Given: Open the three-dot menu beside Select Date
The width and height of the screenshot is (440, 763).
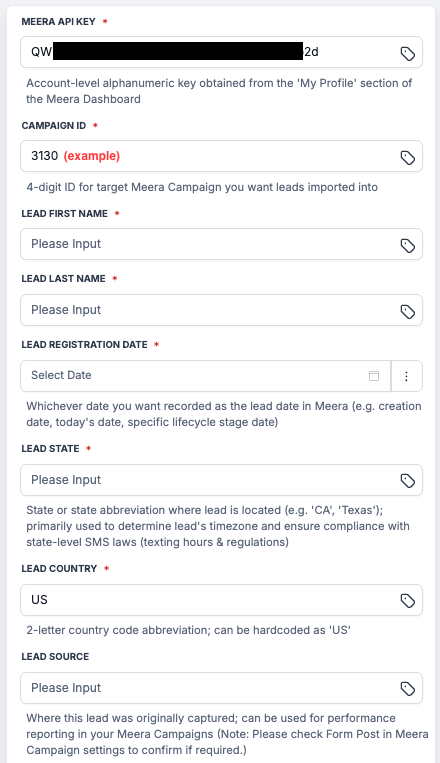Looking at the screenshot, I should 406,376.
